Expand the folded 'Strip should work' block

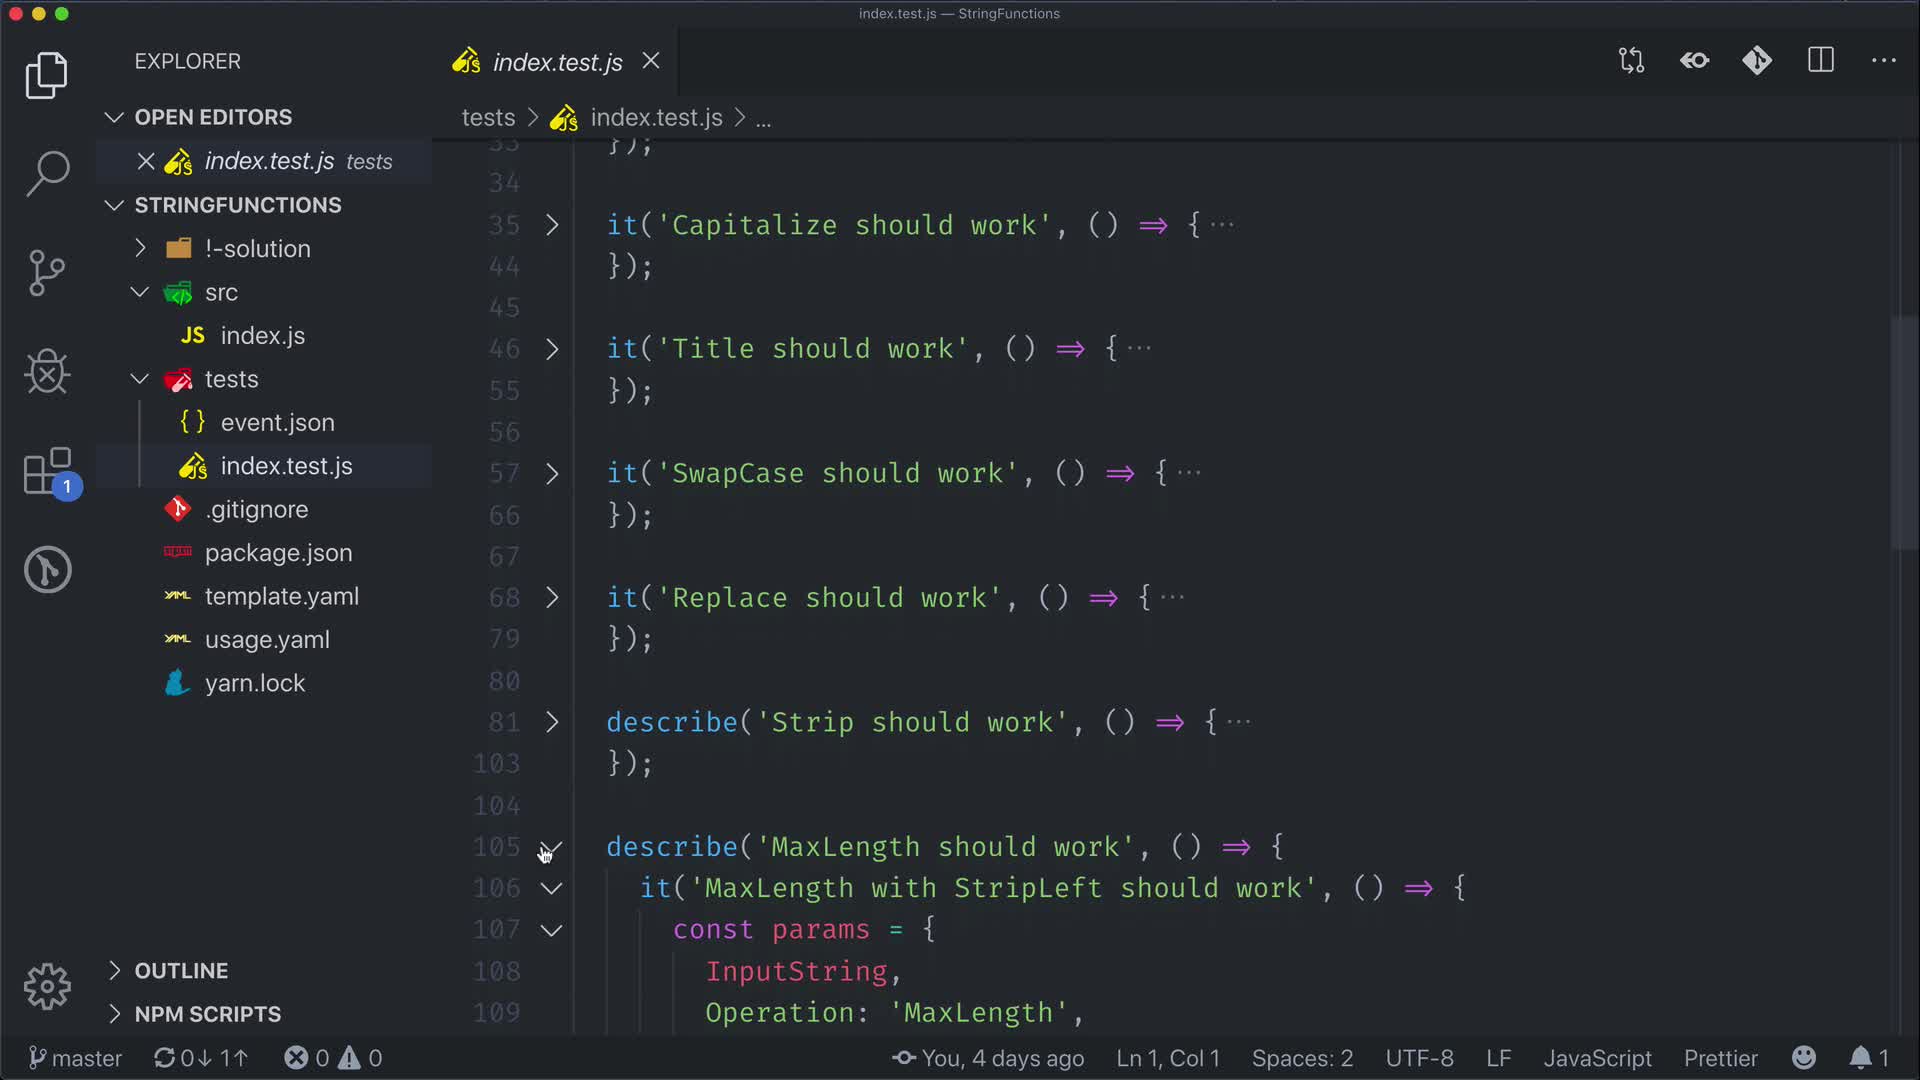(x=552, y=722)
